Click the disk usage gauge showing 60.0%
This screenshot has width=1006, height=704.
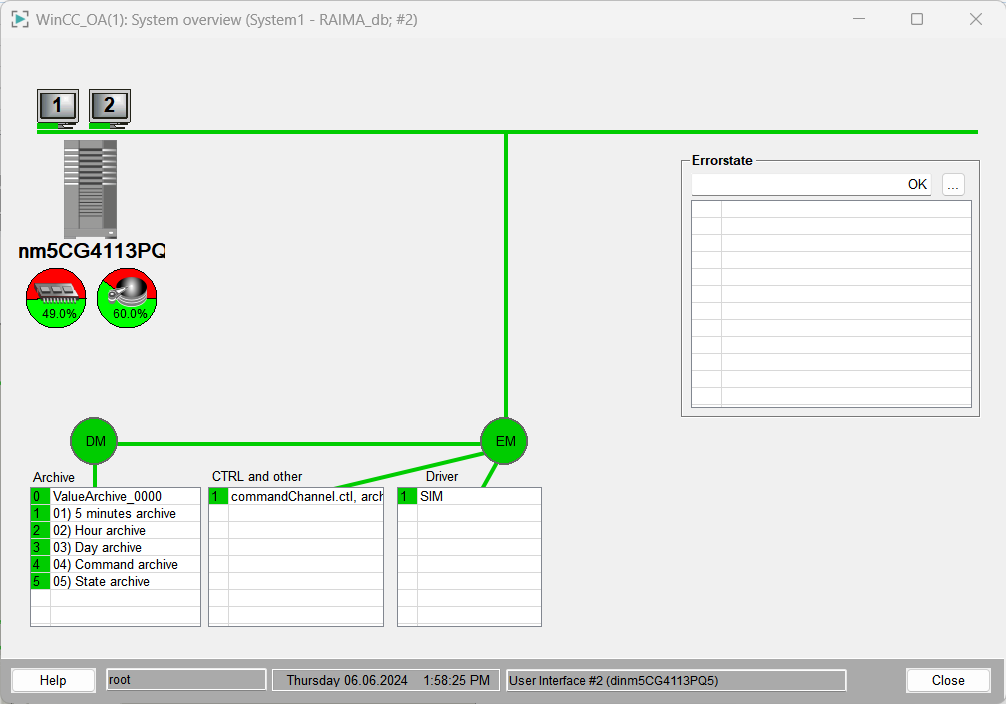127,298
